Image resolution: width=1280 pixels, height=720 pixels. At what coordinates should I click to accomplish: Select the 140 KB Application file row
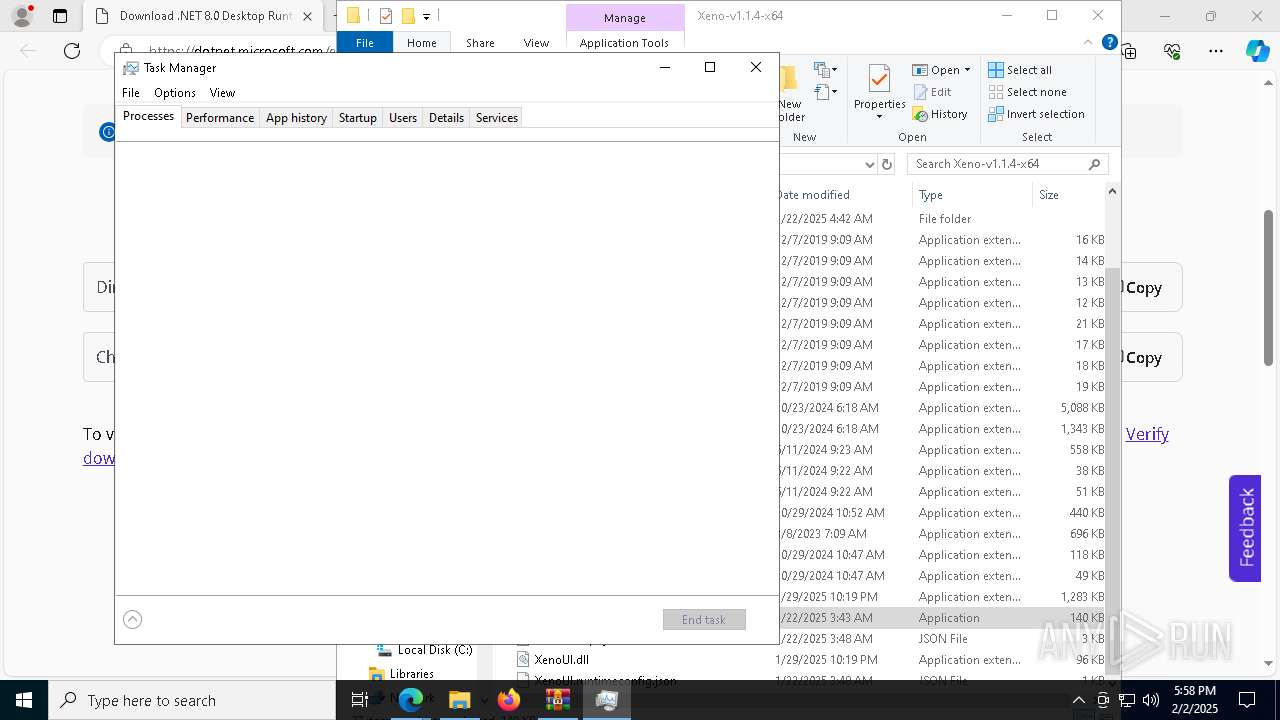[942, 618]
